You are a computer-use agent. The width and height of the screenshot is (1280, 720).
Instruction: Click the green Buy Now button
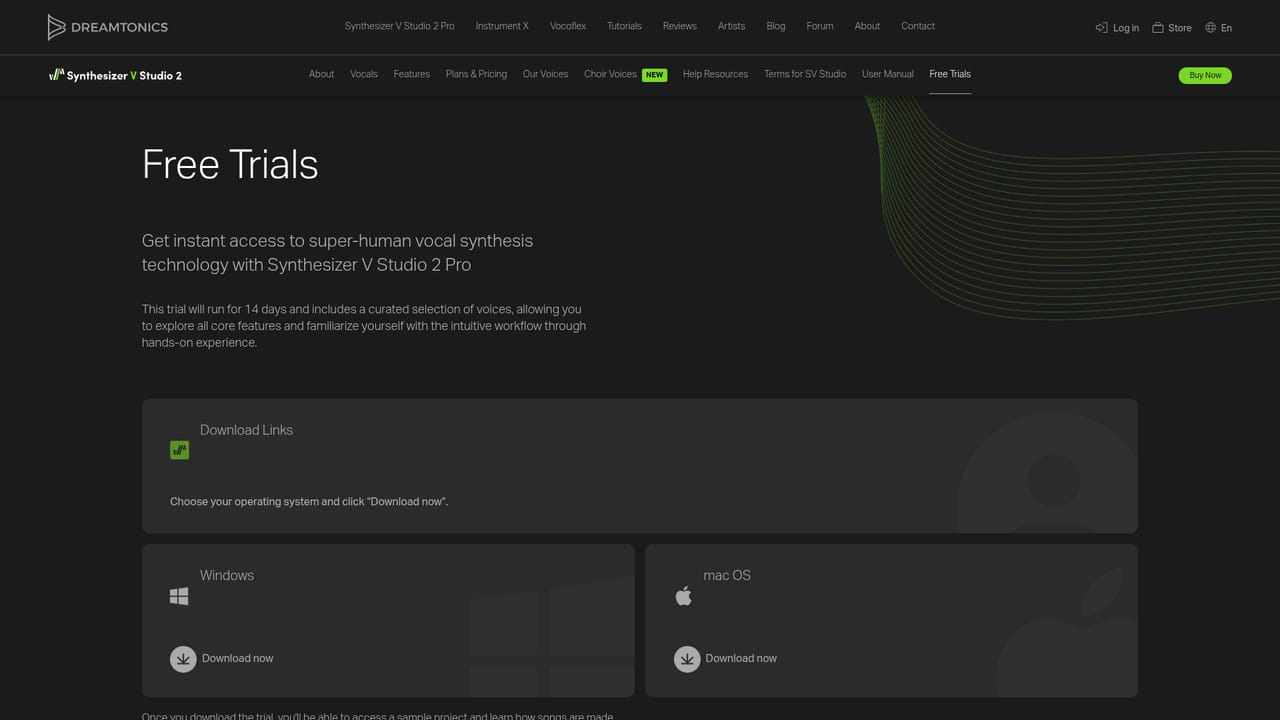coord(1205,75)
